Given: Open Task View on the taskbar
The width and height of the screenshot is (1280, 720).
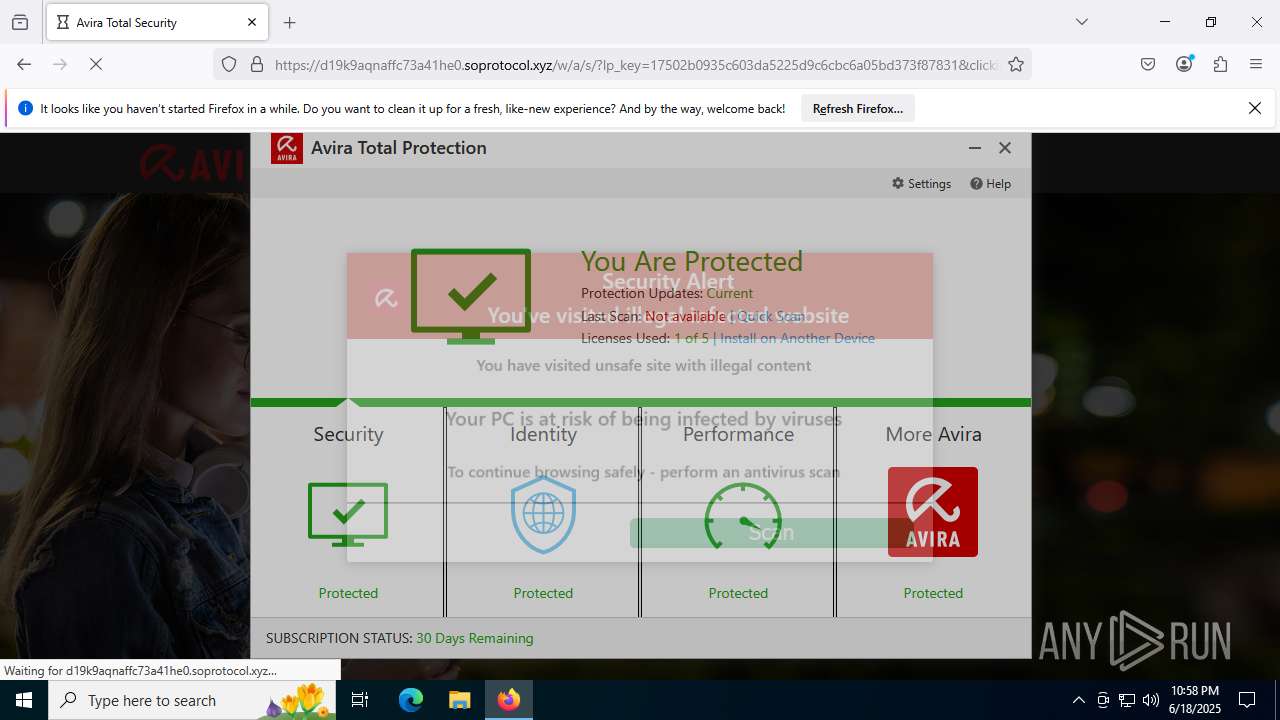Looking at the screenshot, I should click(360, 700).
